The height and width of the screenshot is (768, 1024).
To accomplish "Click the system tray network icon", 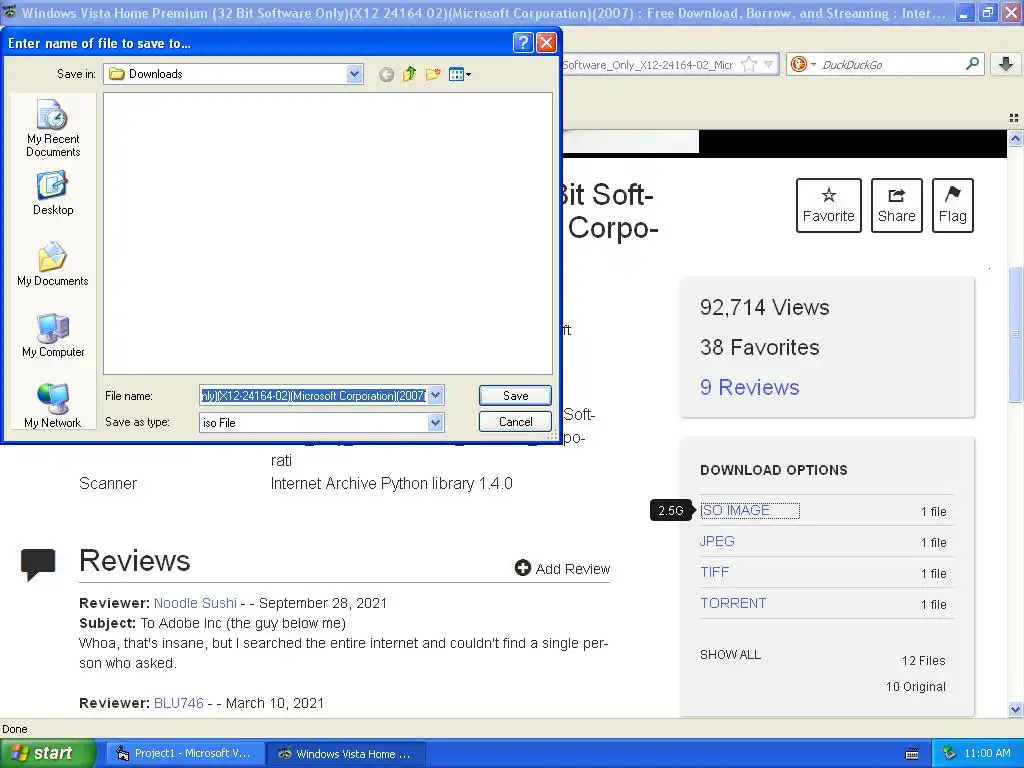I will coord(949,753).
